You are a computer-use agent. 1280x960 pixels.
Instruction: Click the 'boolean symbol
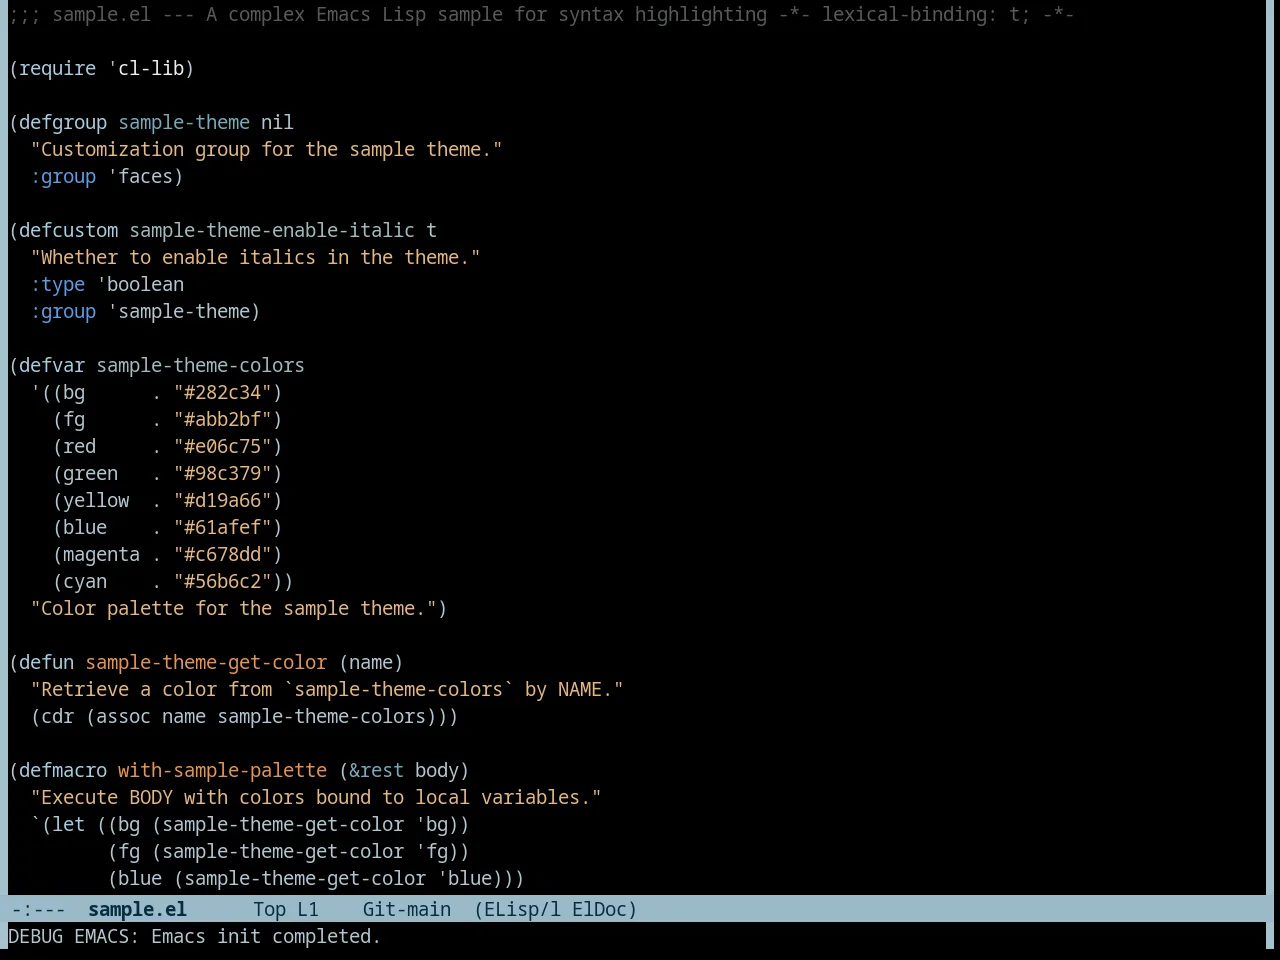point(140,284)
